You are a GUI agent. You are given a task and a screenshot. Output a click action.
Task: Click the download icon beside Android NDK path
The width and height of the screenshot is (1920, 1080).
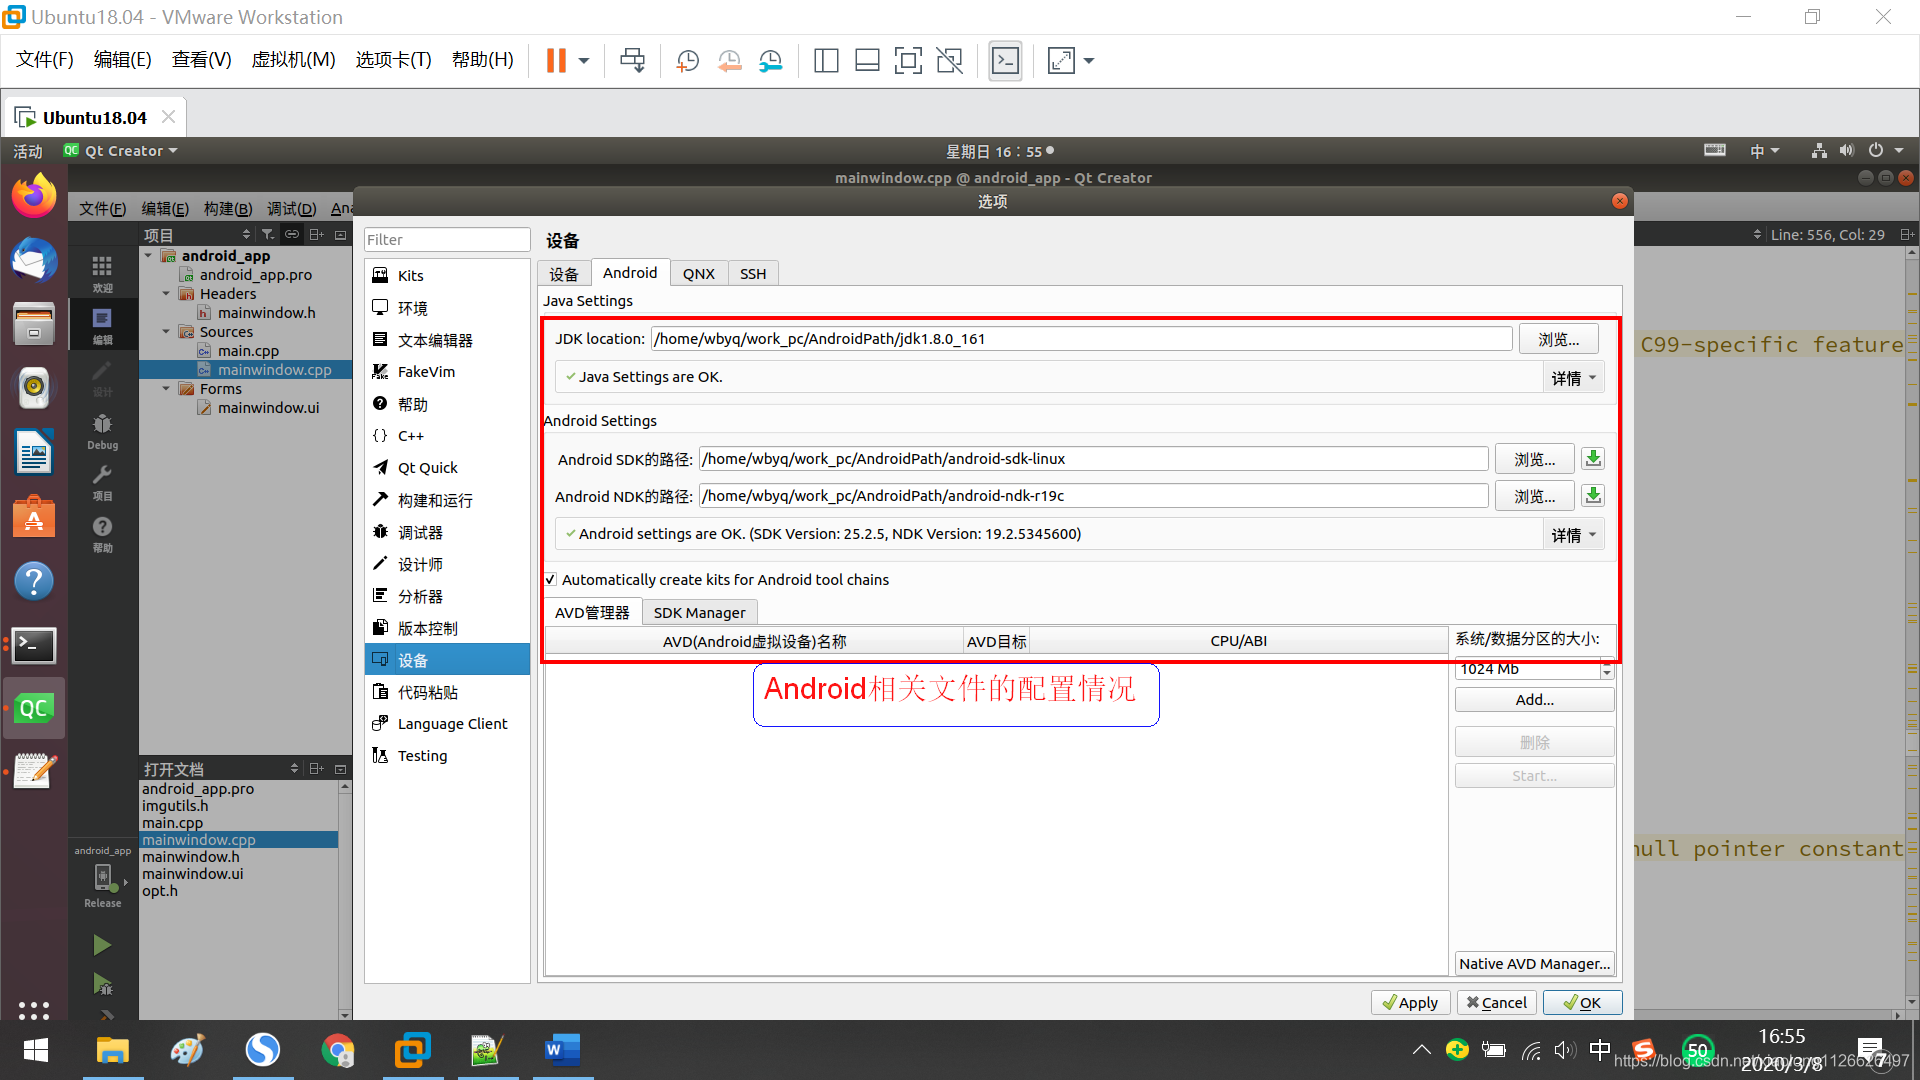[1592, 495]
